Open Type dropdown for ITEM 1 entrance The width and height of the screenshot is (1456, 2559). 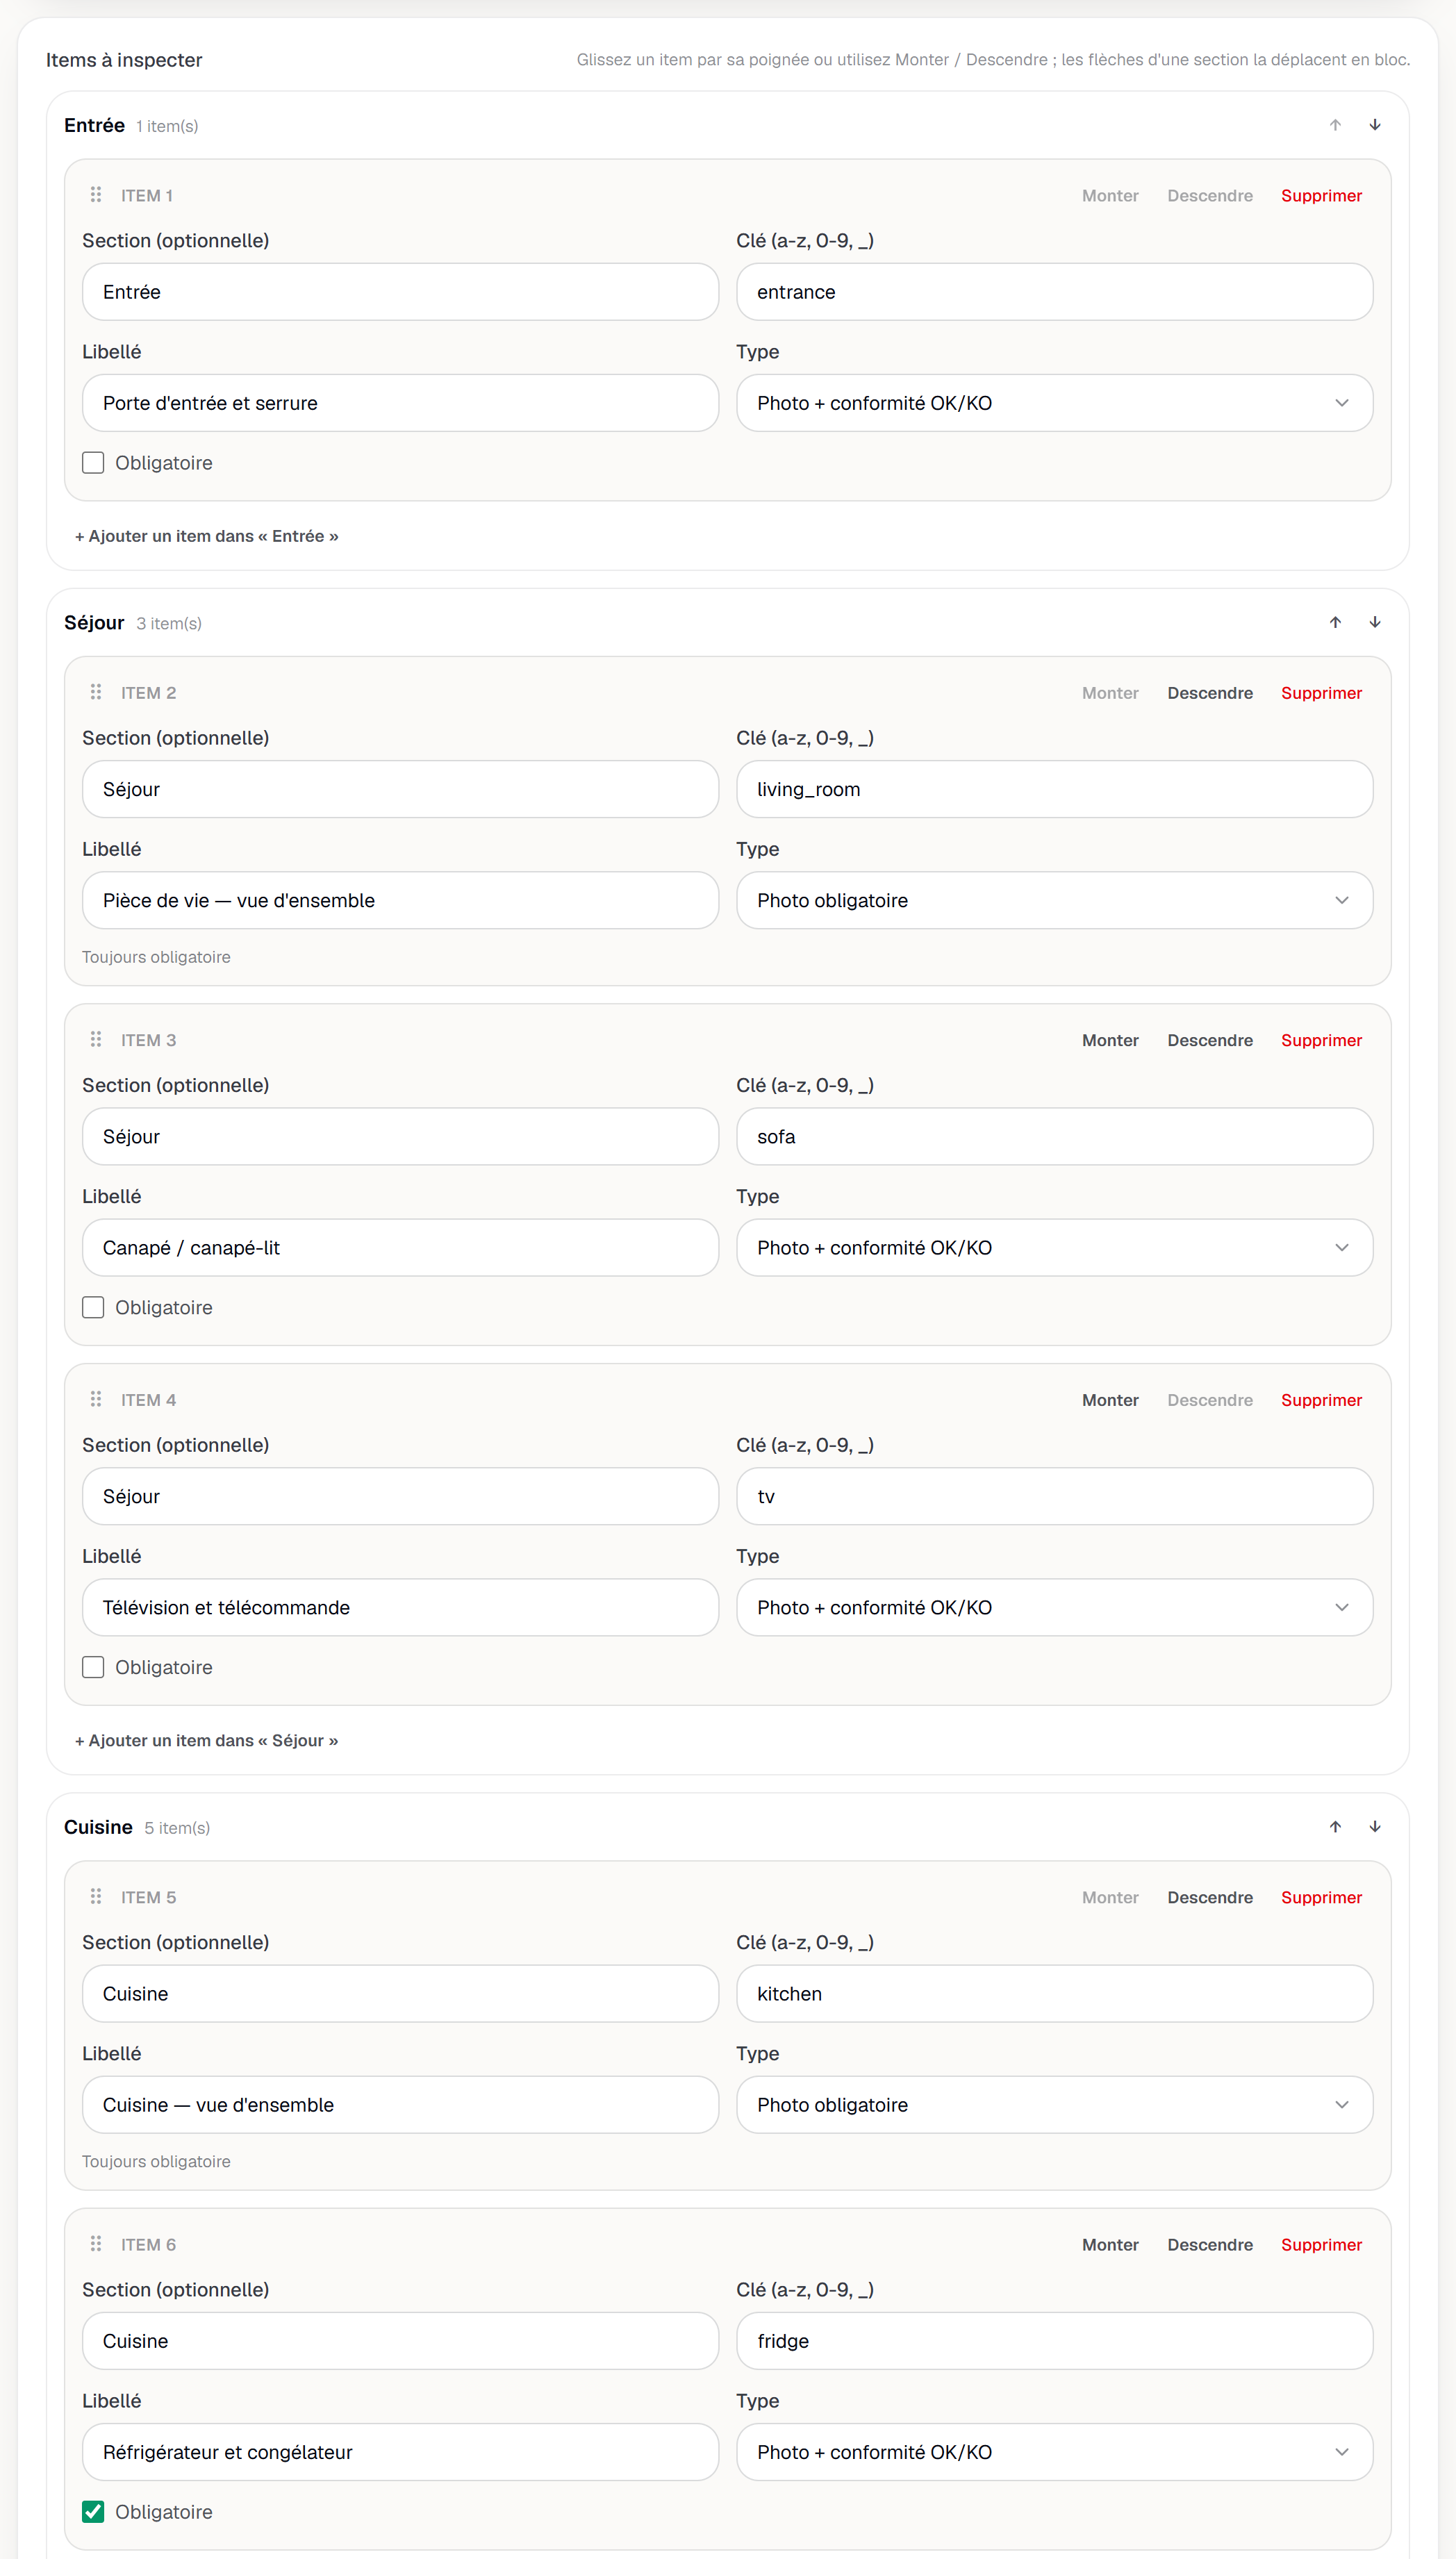pyautogui.click(x=1054, y=403)
